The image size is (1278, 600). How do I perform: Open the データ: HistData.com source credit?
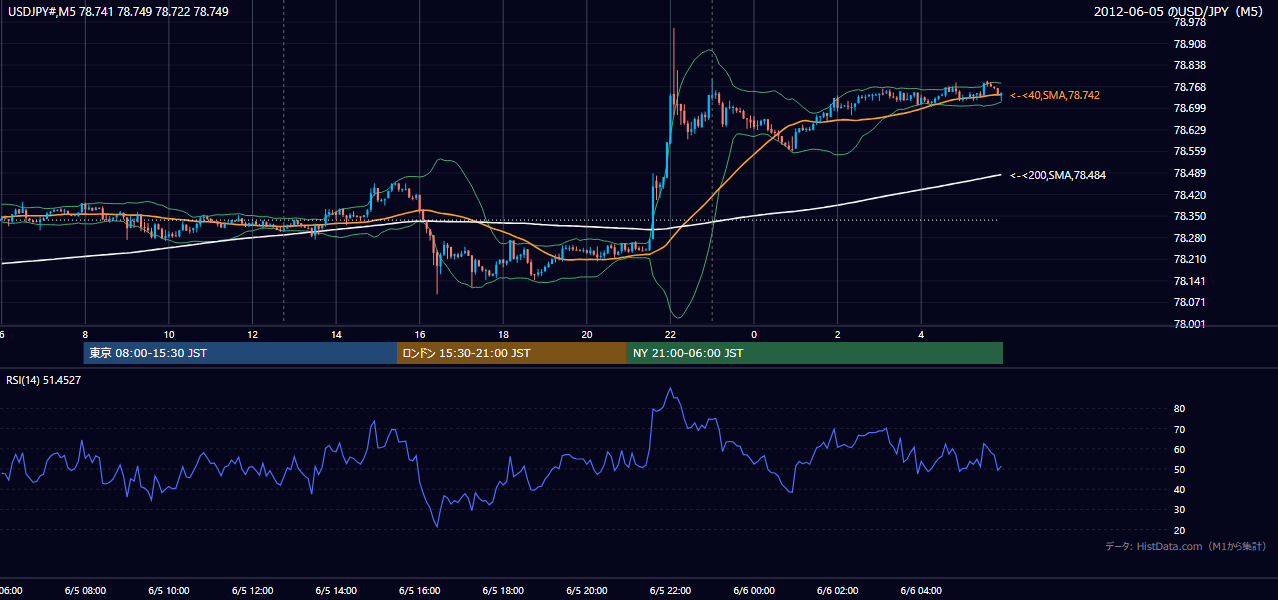click(1186, 546)
